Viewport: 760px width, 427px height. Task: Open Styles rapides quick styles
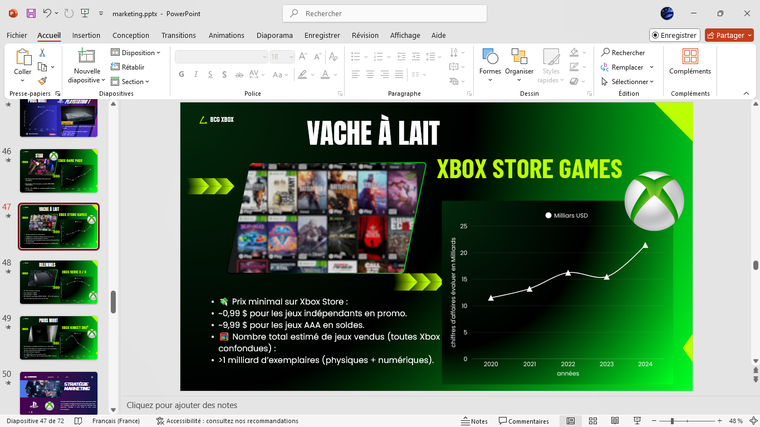coord(551,65)
